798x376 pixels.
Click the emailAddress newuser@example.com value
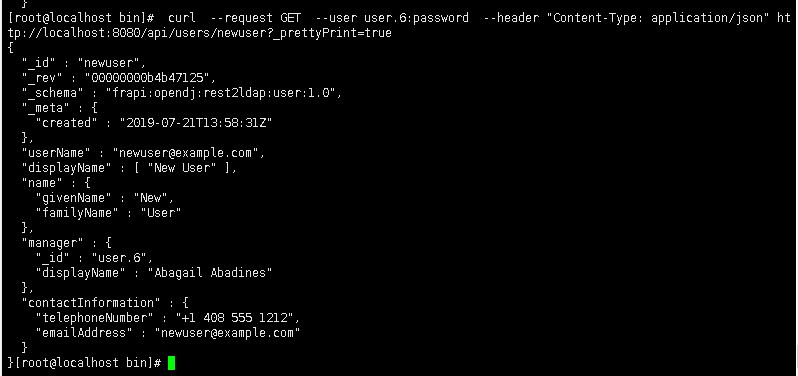tap(227, 333)
